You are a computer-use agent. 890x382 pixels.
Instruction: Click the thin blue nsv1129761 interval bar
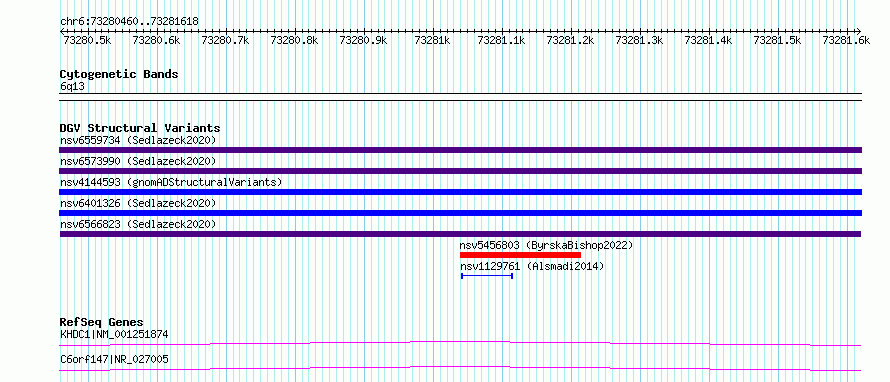(x=487, y=276)
